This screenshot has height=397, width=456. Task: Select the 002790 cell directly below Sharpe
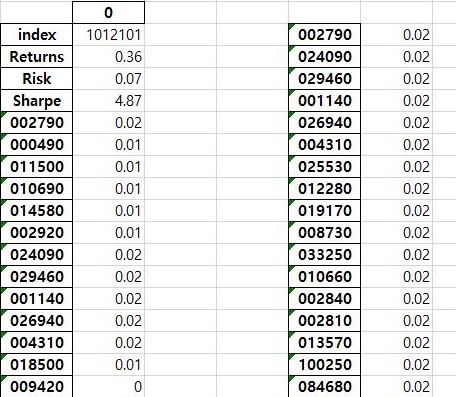36,122
